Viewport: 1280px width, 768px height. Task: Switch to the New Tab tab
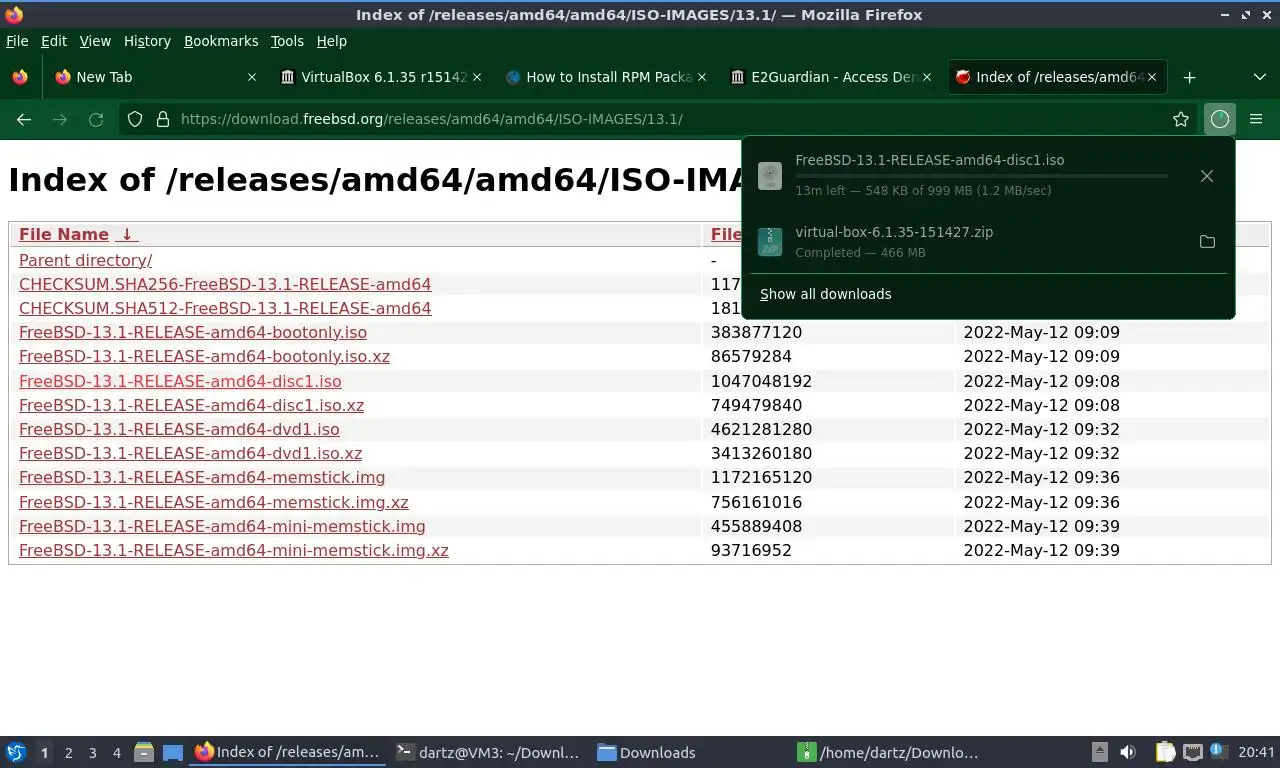(x=155, y=77)
